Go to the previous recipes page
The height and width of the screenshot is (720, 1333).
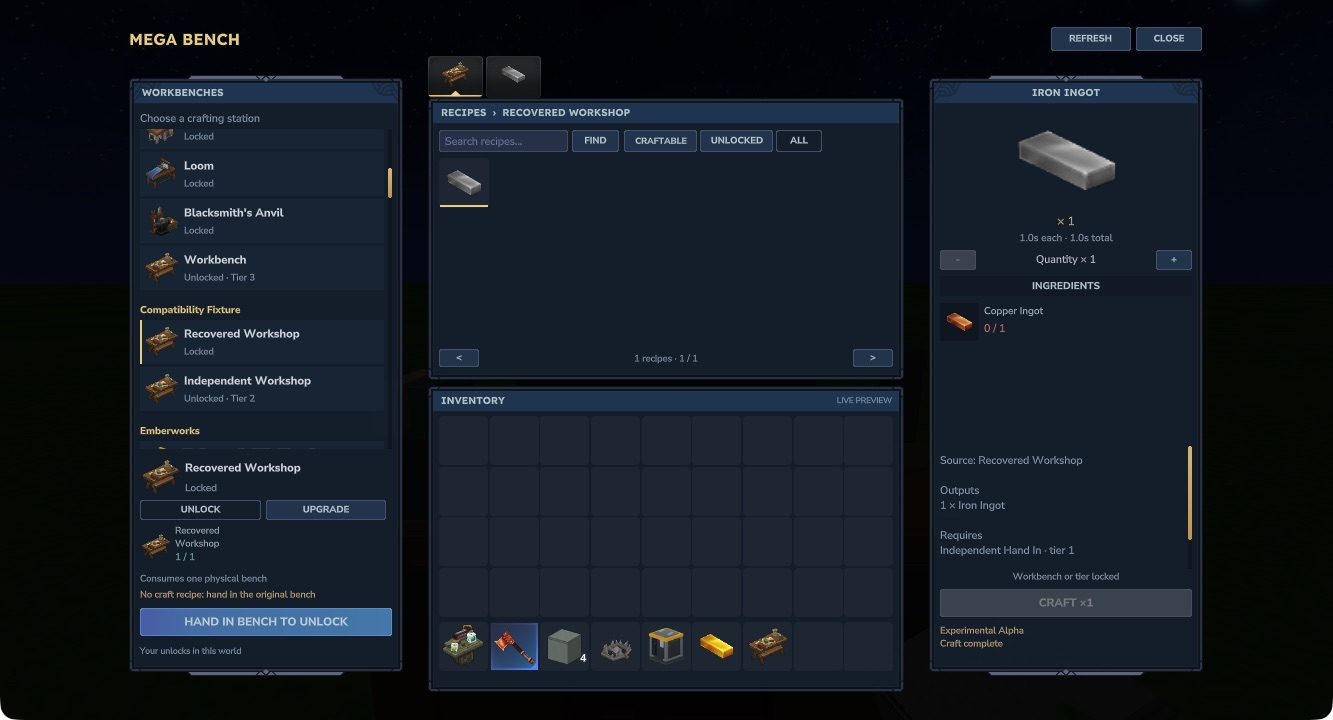point(459,358)
